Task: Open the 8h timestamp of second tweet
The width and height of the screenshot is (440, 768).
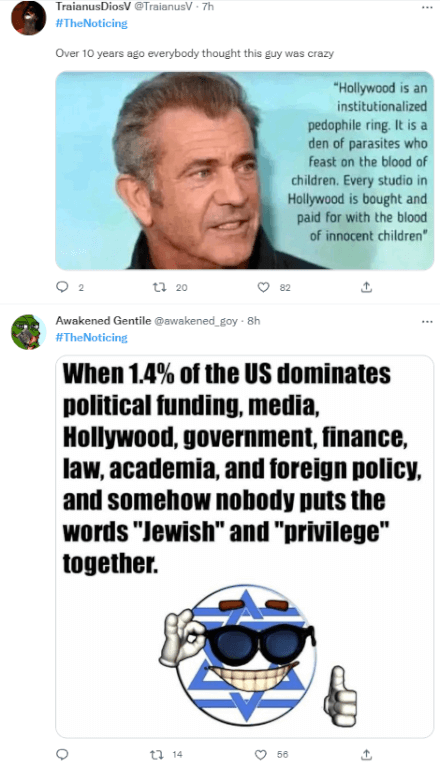Action: (254, 321)
